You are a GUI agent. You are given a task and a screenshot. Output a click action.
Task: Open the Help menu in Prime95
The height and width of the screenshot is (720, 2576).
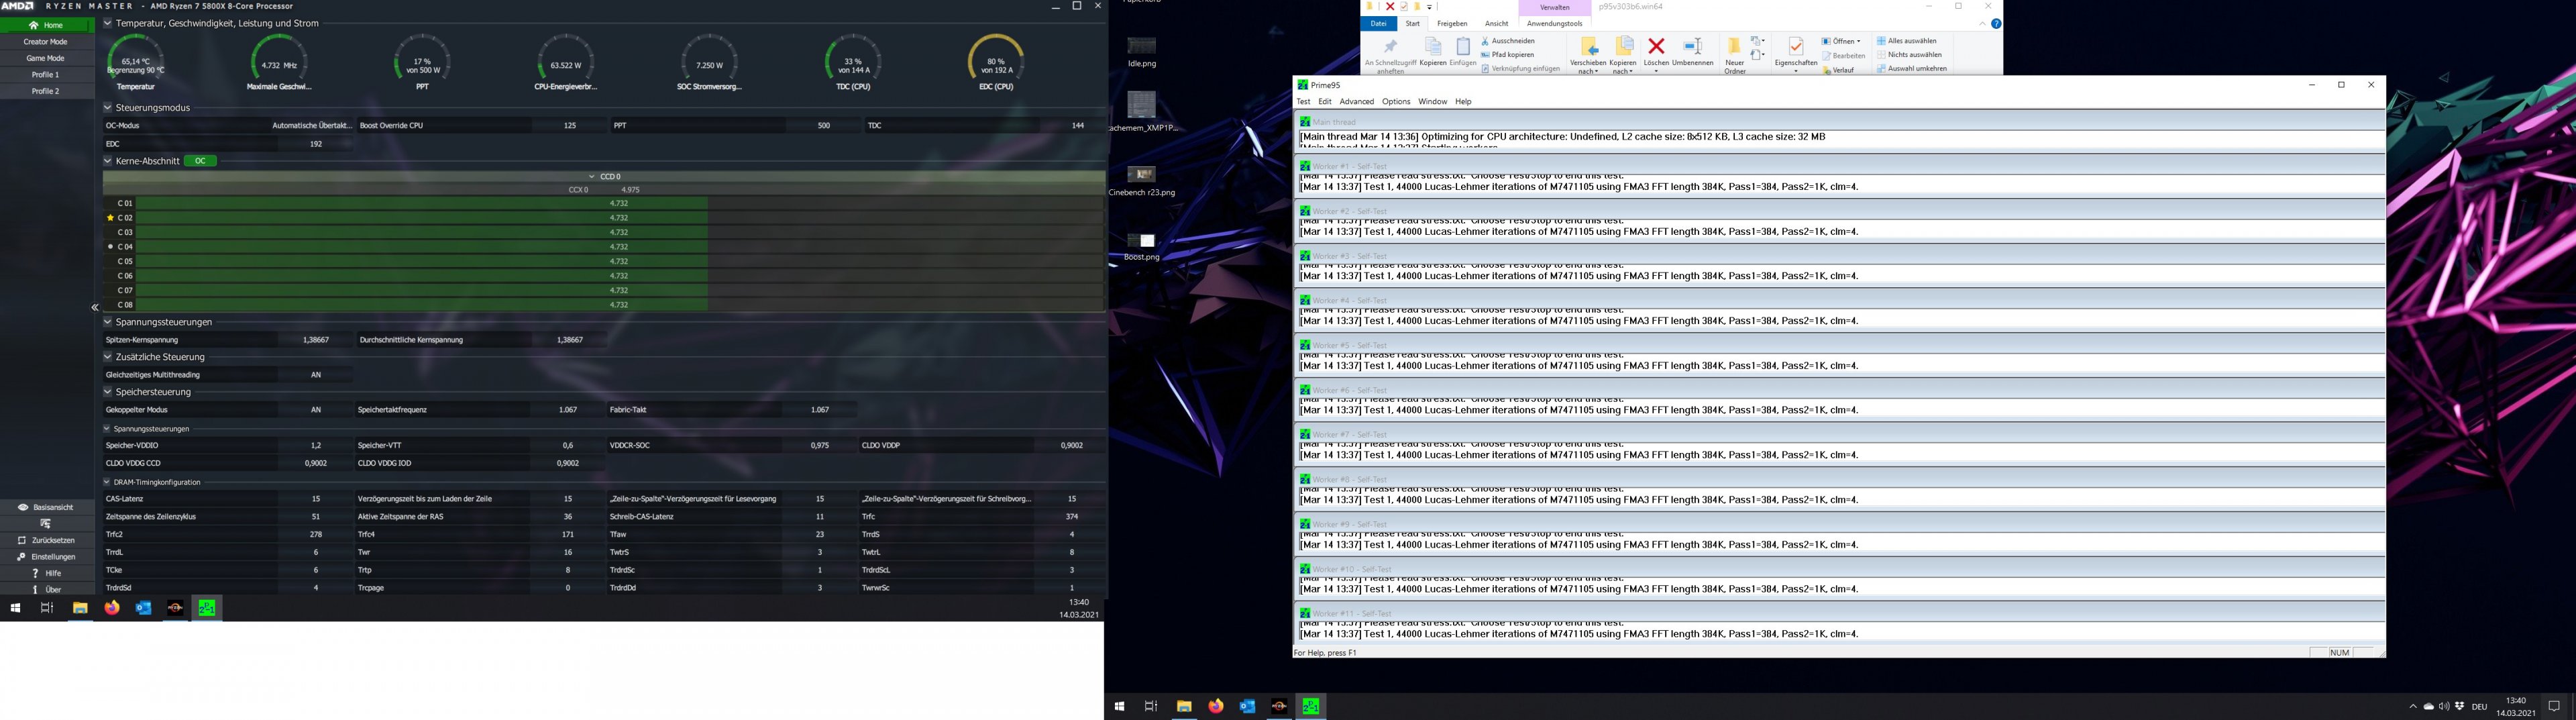1463,102
